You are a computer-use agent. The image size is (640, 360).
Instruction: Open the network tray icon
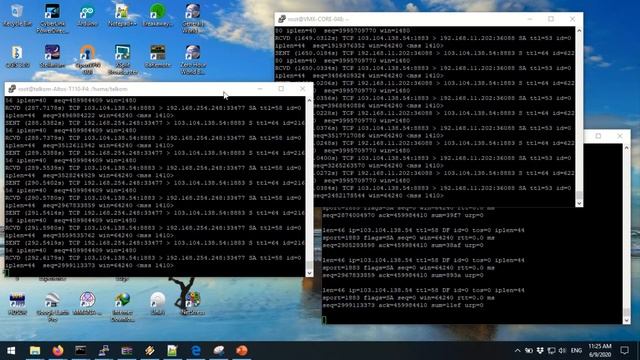[x=551, y=351]
